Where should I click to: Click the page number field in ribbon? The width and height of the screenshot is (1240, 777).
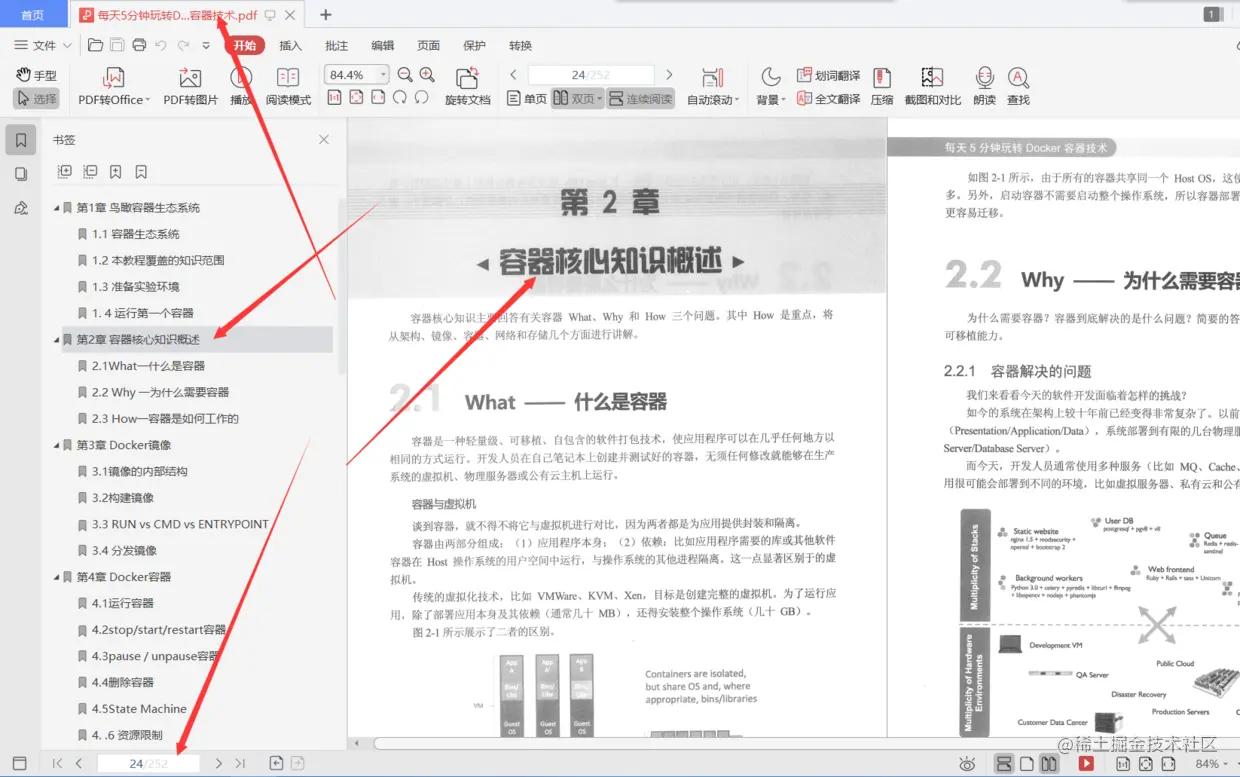click(x=591, y=75)
